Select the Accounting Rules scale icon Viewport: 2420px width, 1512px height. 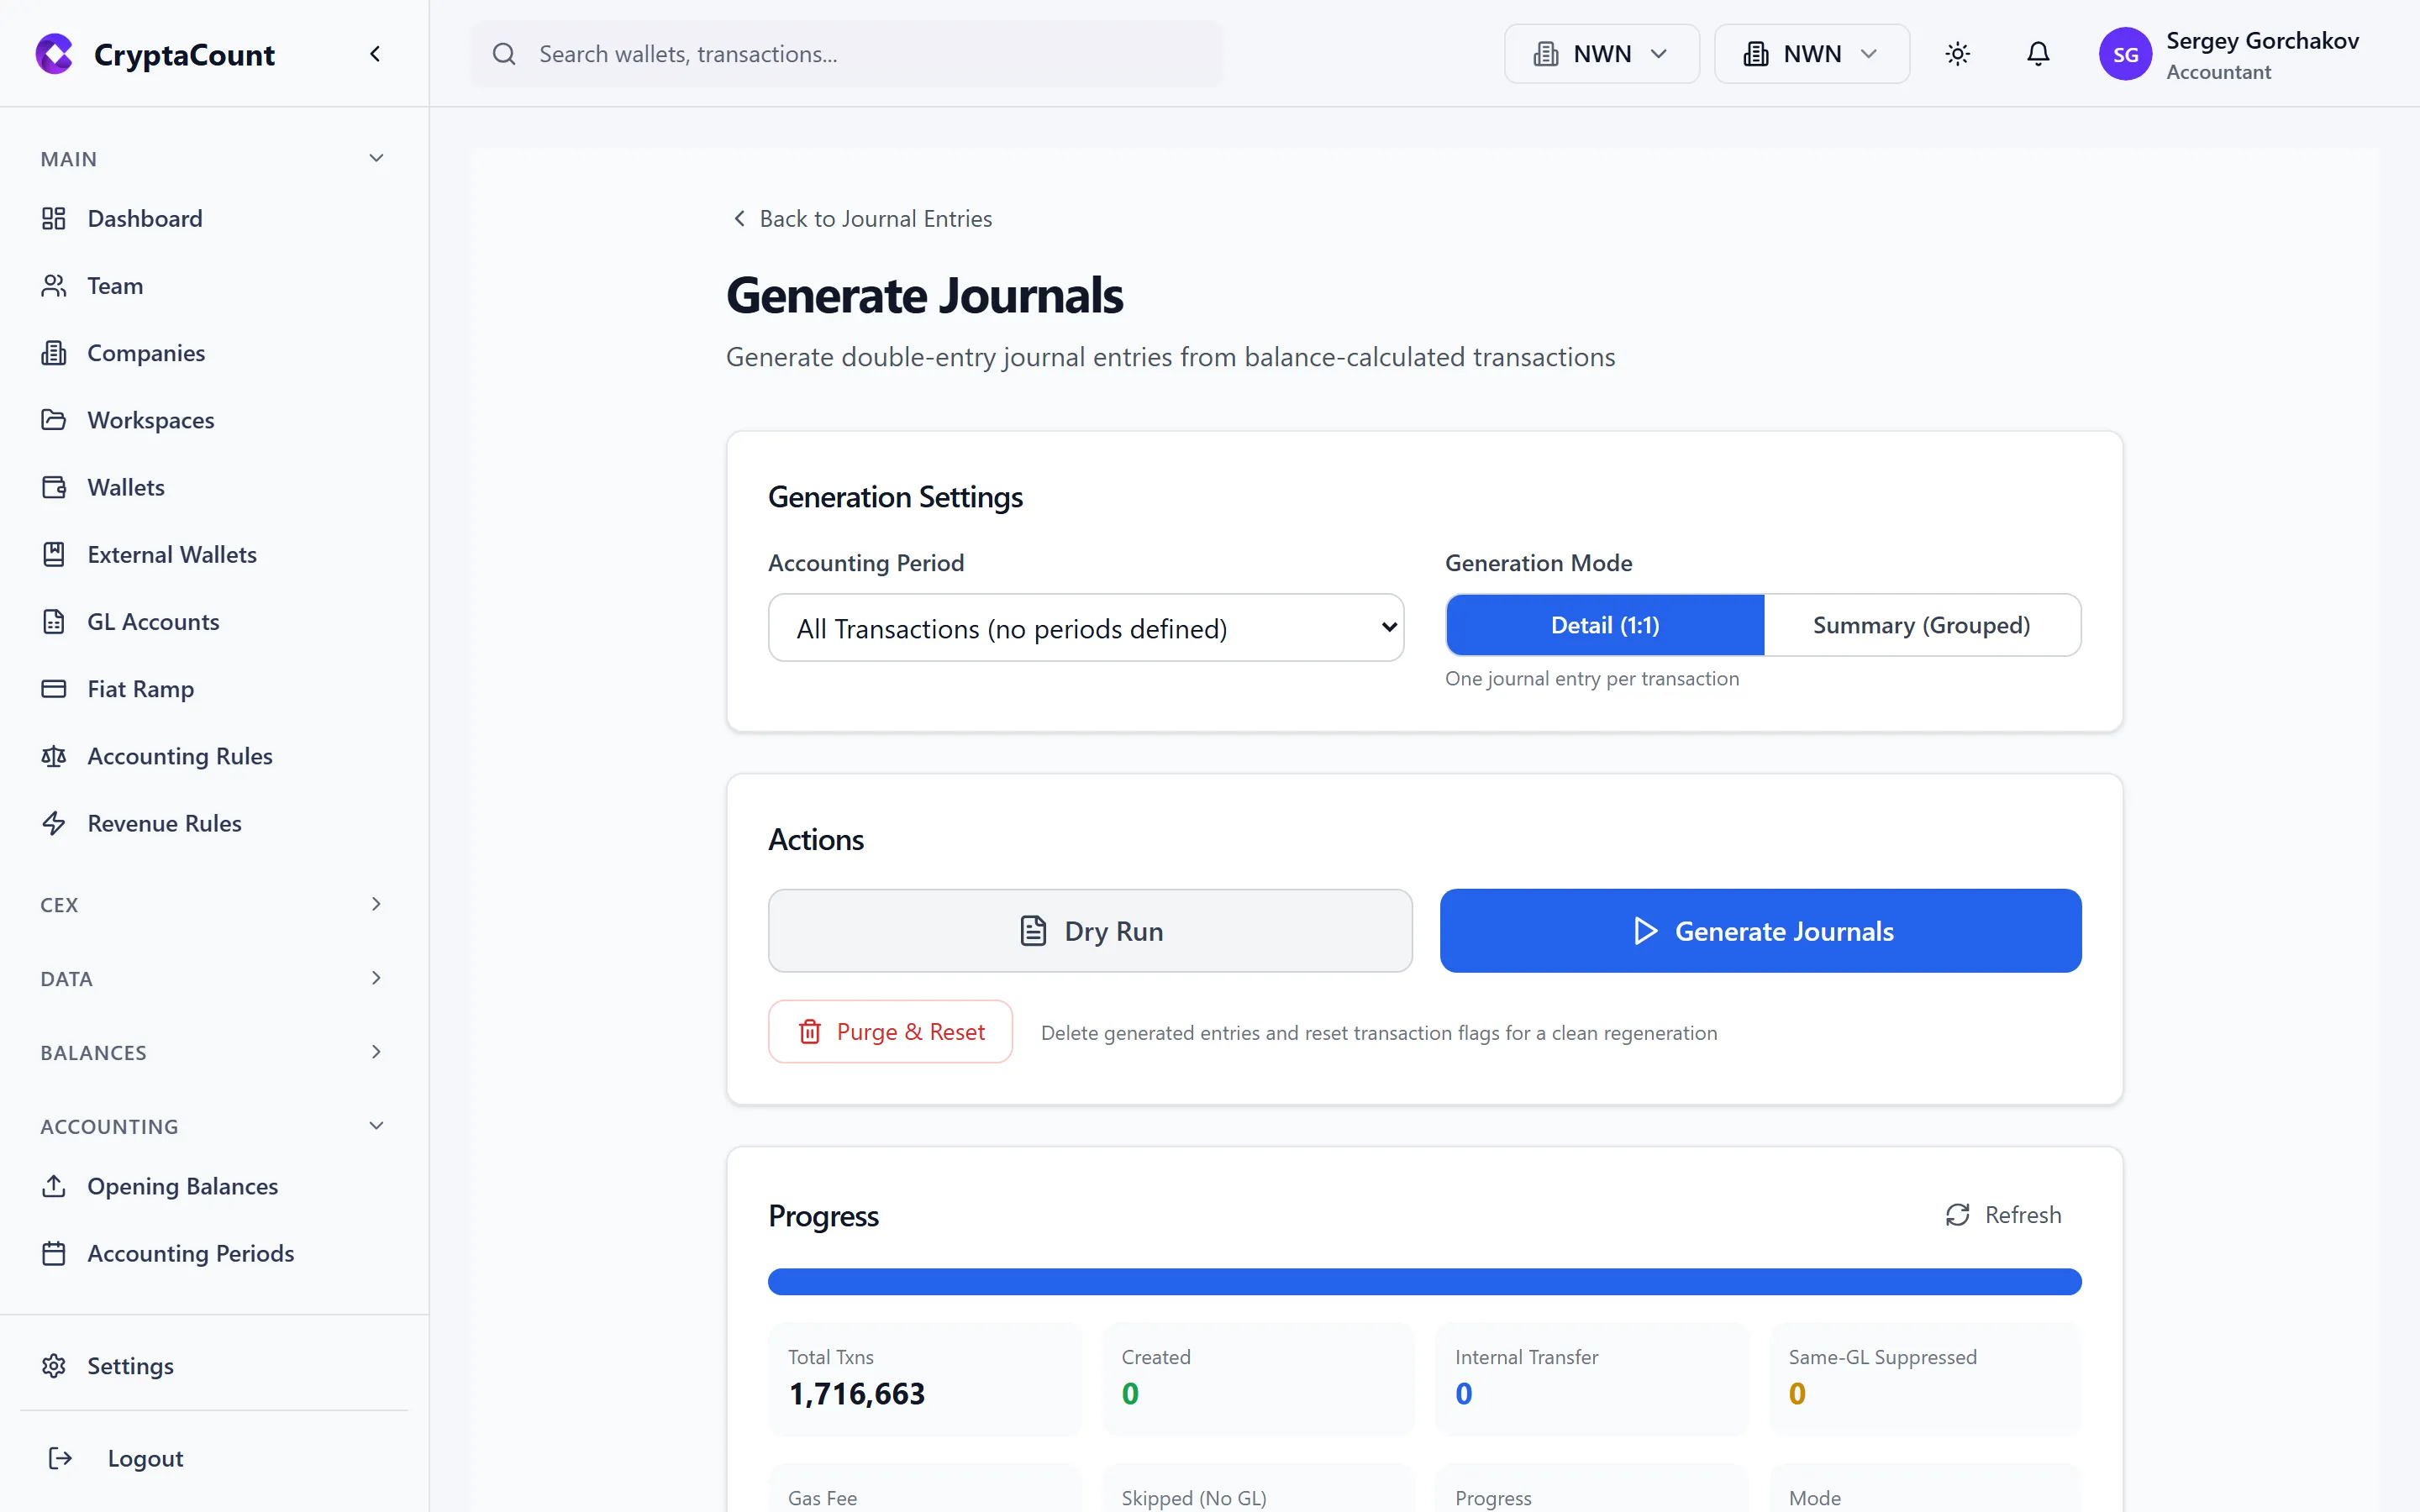54,756
